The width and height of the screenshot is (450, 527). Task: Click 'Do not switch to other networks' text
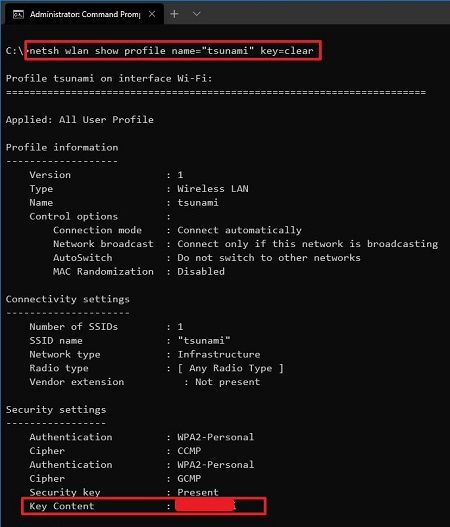point(269,257)
